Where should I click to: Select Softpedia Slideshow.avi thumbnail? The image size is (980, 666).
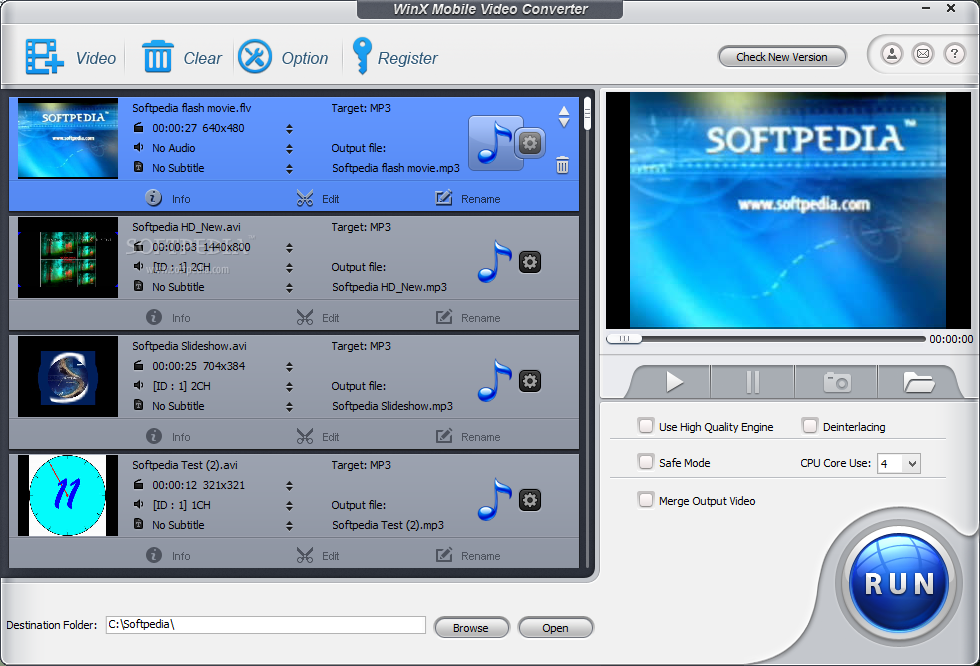pos(68,377)
